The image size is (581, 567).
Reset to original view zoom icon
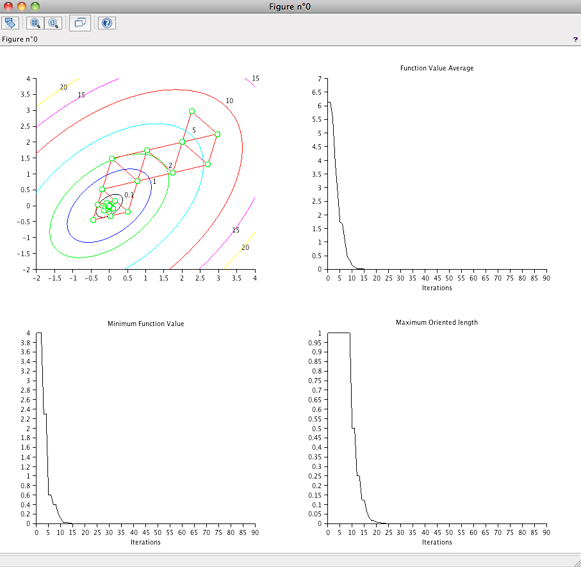[x=53, y=23]
